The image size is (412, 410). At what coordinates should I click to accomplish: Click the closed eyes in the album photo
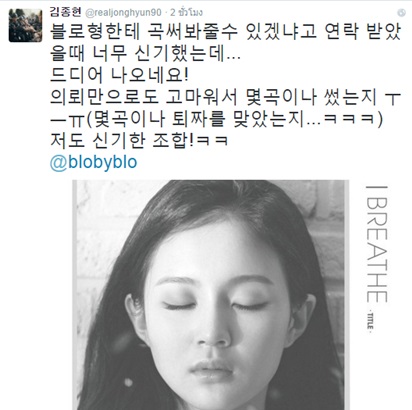click(x=215, y=304)
